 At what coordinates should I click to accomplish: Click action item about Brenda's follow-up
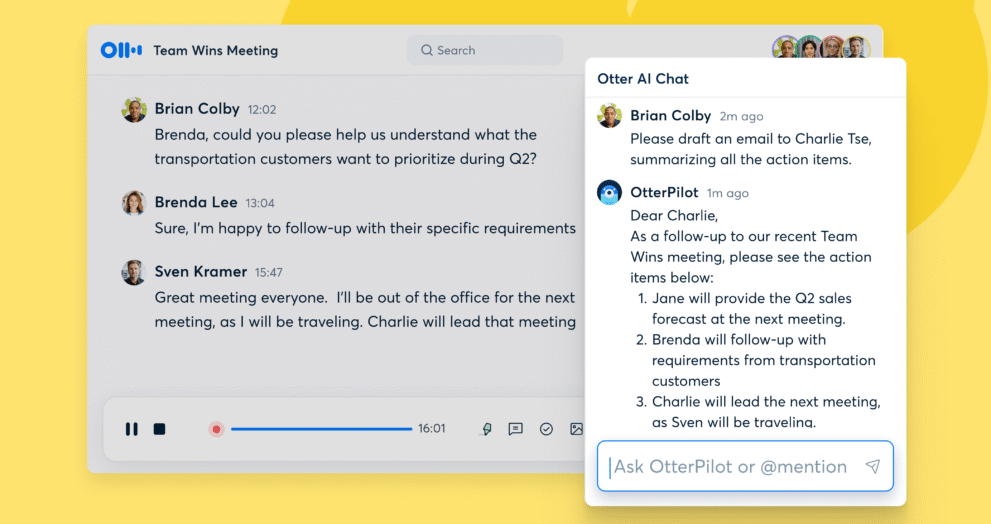pos(763,360)
